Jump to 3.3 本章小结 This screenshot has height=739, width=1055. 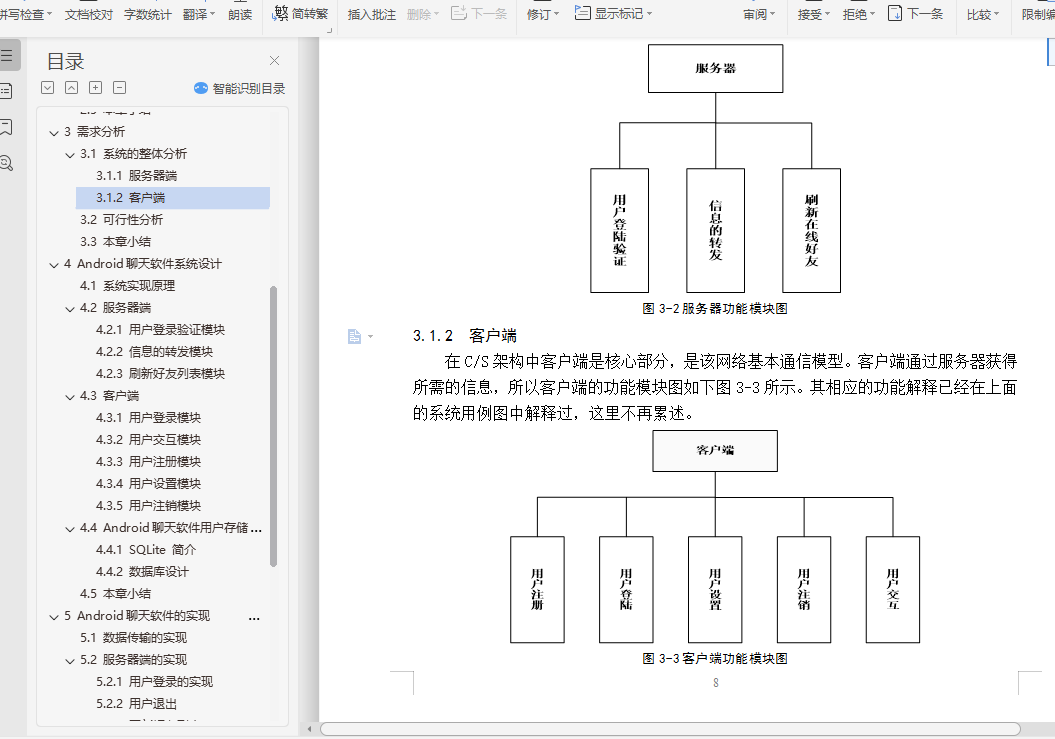(115, 242)
